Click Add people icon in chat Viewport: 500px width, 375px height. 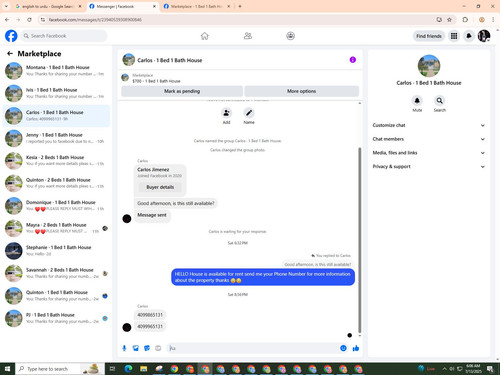[226, 113]
